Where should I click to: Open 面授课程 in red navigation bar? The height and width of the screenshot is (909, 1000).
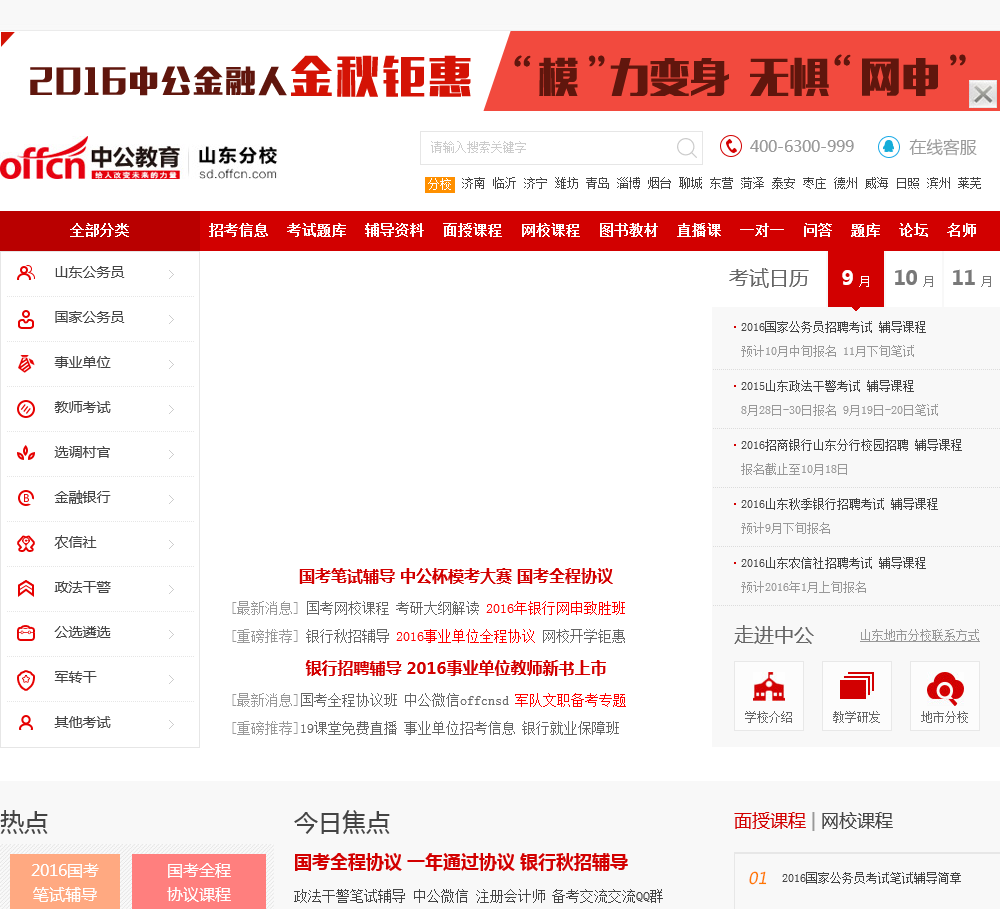472,230
